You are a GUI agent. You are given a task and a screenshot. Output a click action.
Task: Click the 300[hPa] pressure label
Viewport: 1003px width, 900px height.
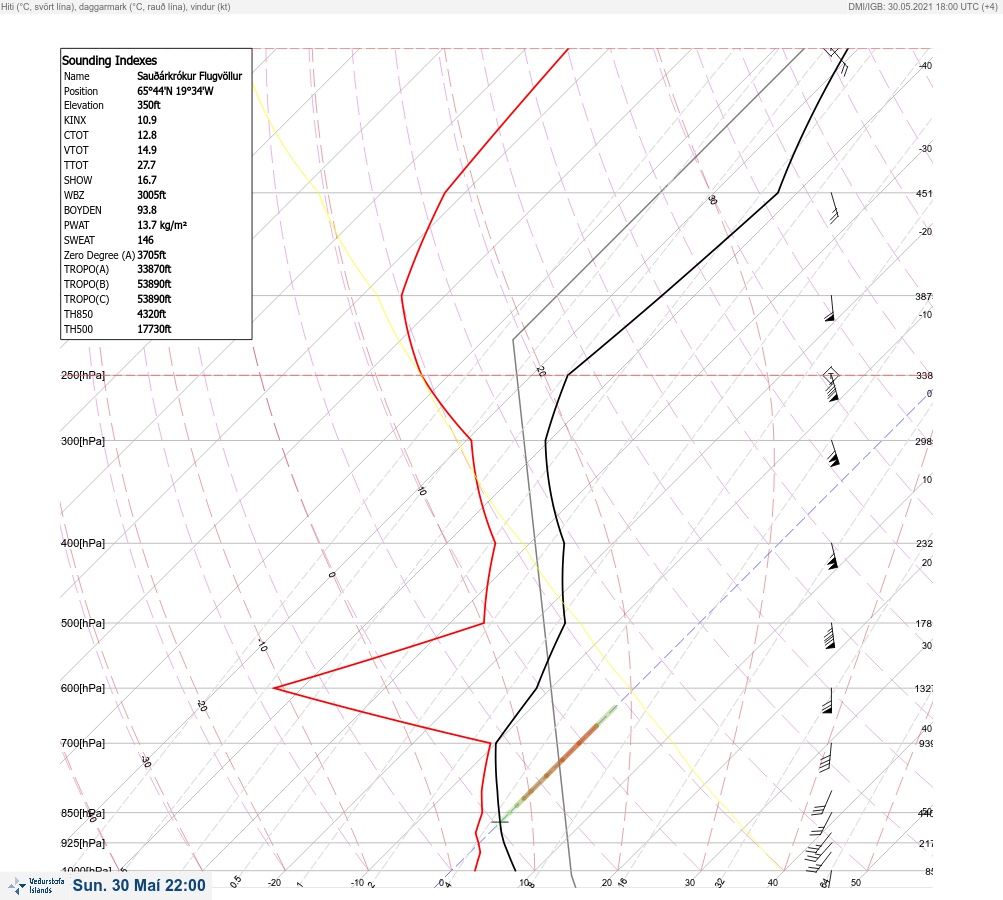coord(83,441)
